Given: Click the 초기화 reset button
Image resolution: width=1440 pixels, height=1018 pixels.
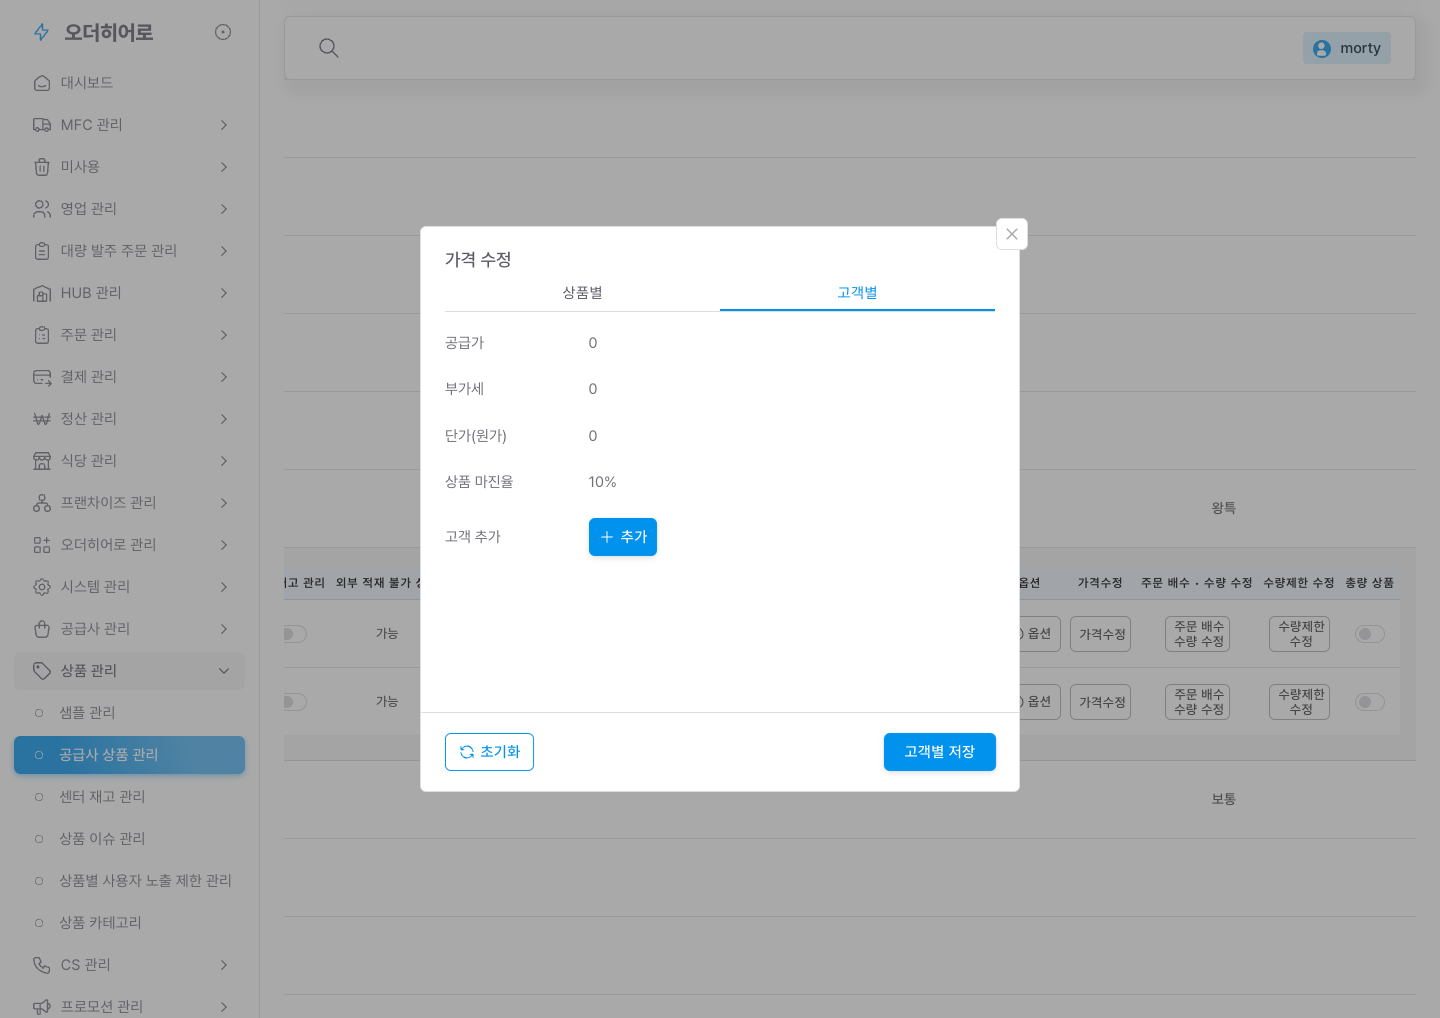Looking at the screenshot, I should click(489, 752).
